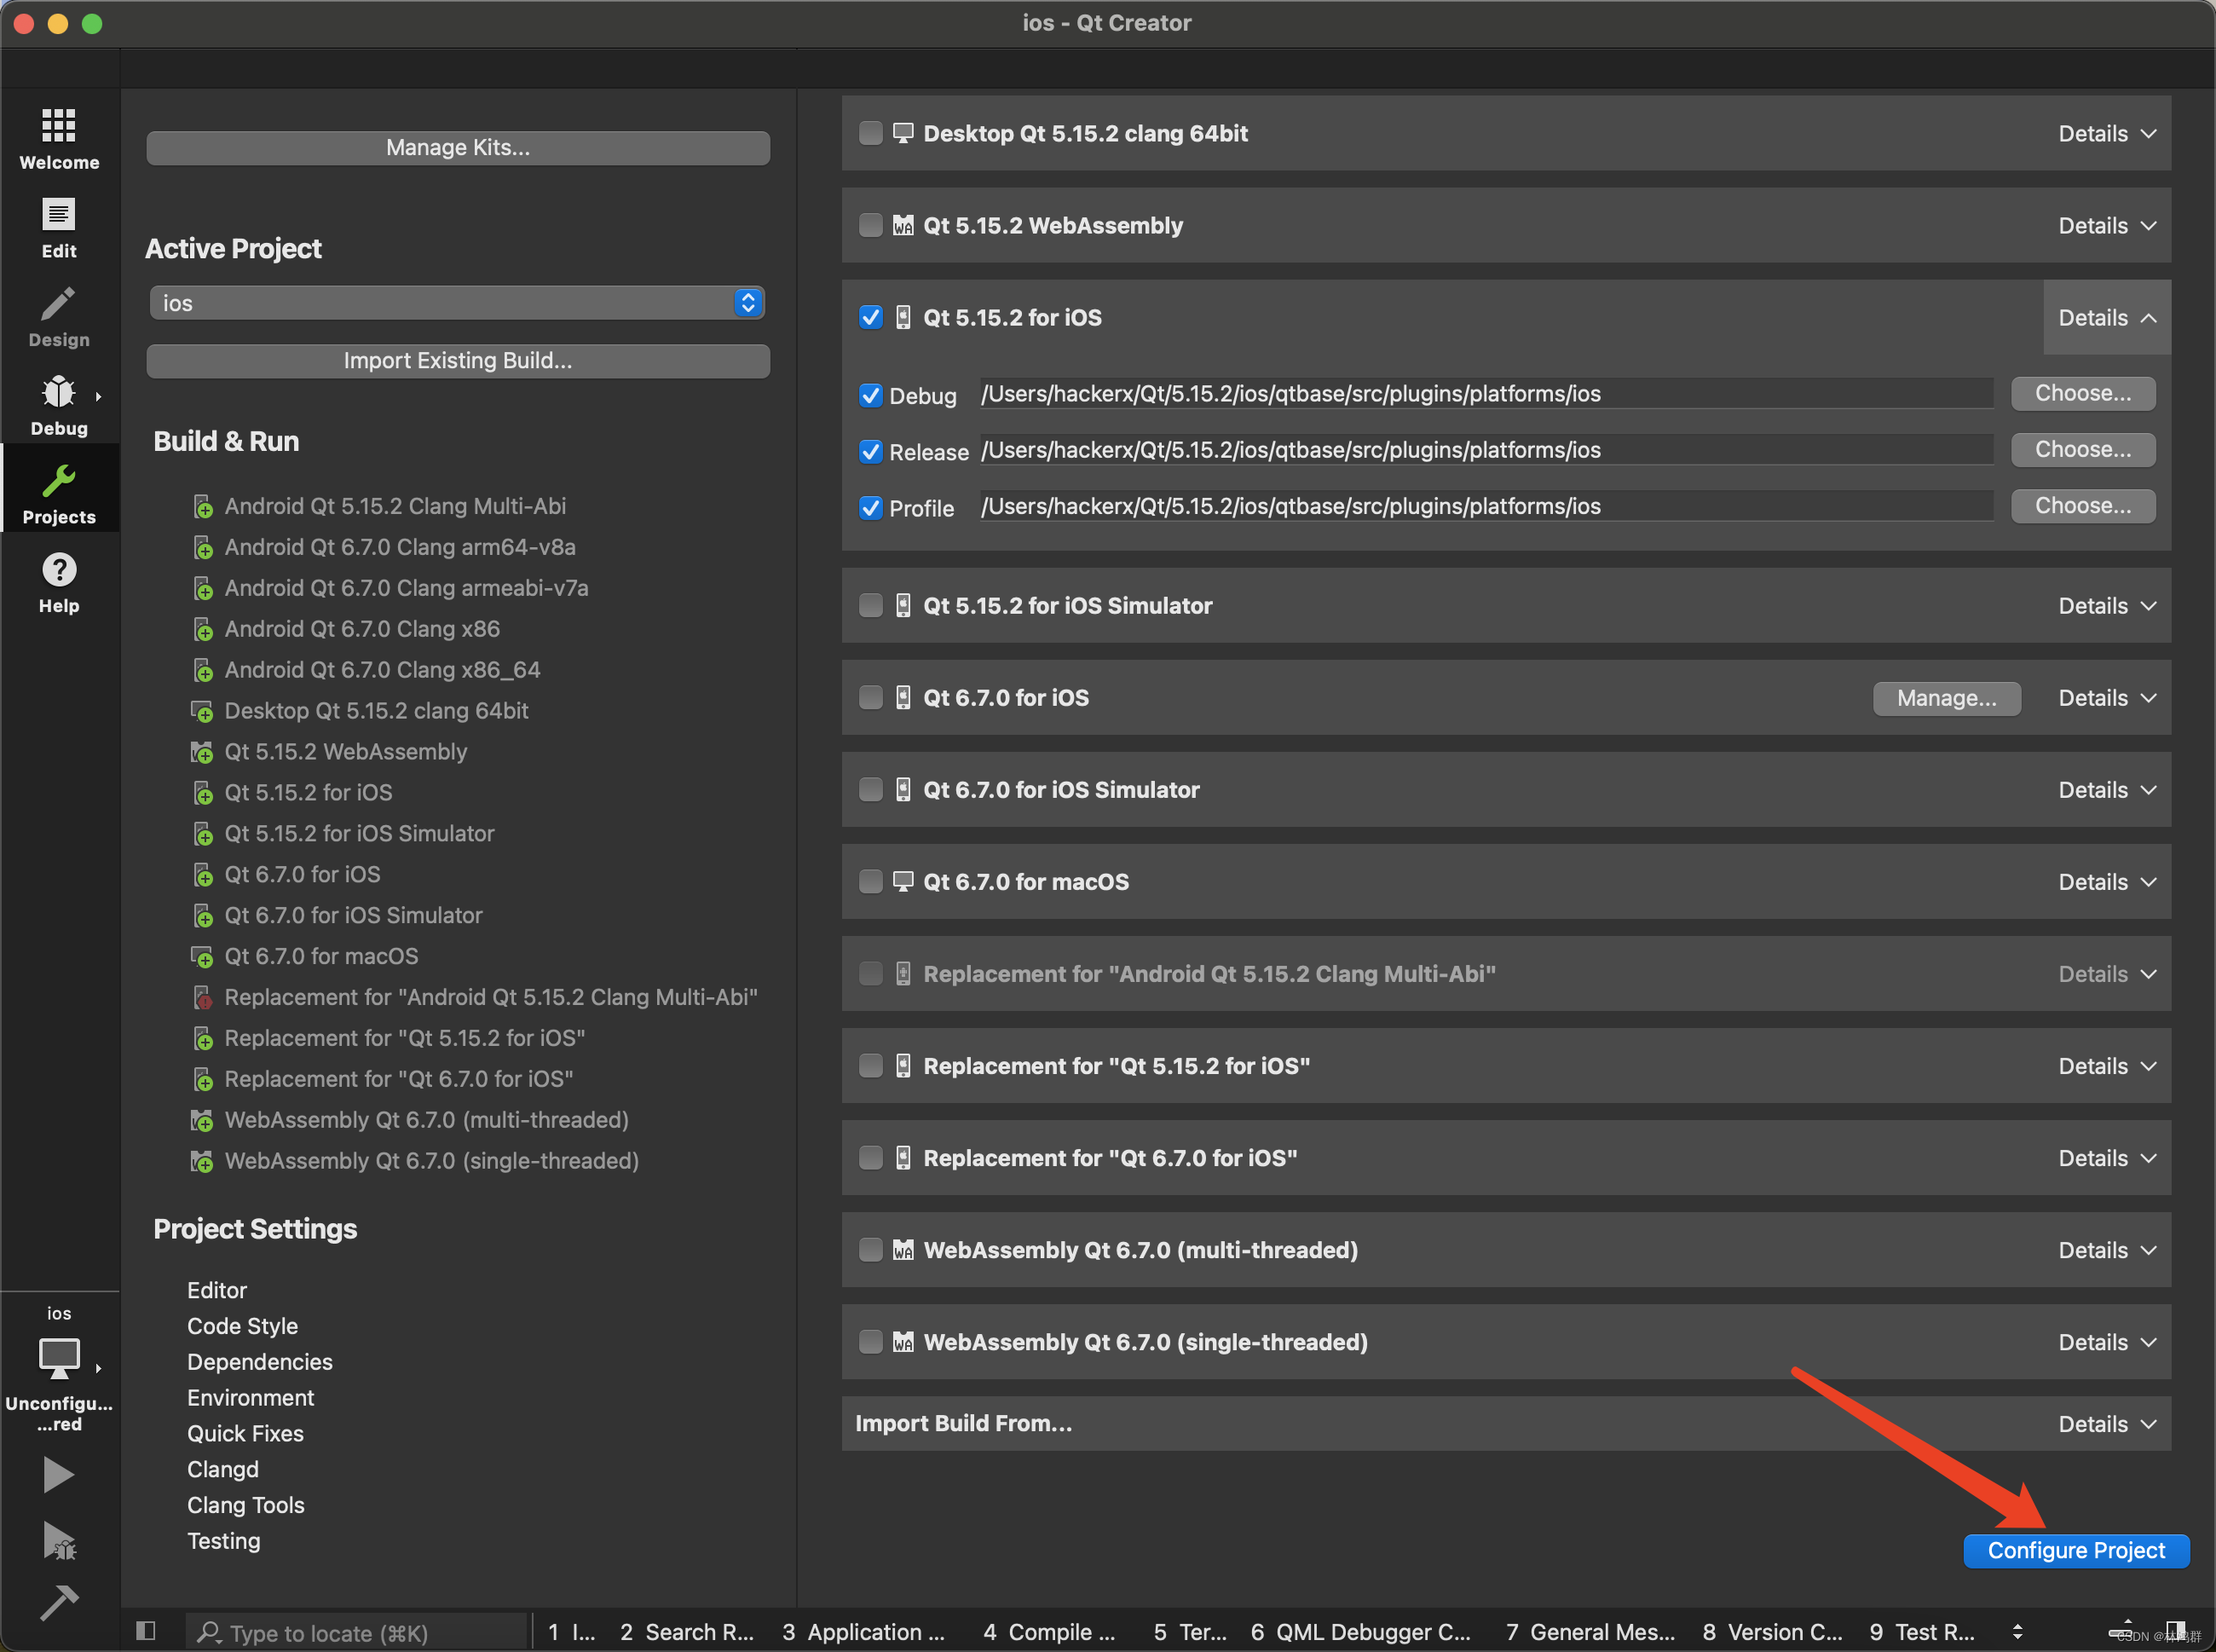Open the Code Style project settings
This screenshot has width=2216, height=1652.
(x=243, y=1326)
